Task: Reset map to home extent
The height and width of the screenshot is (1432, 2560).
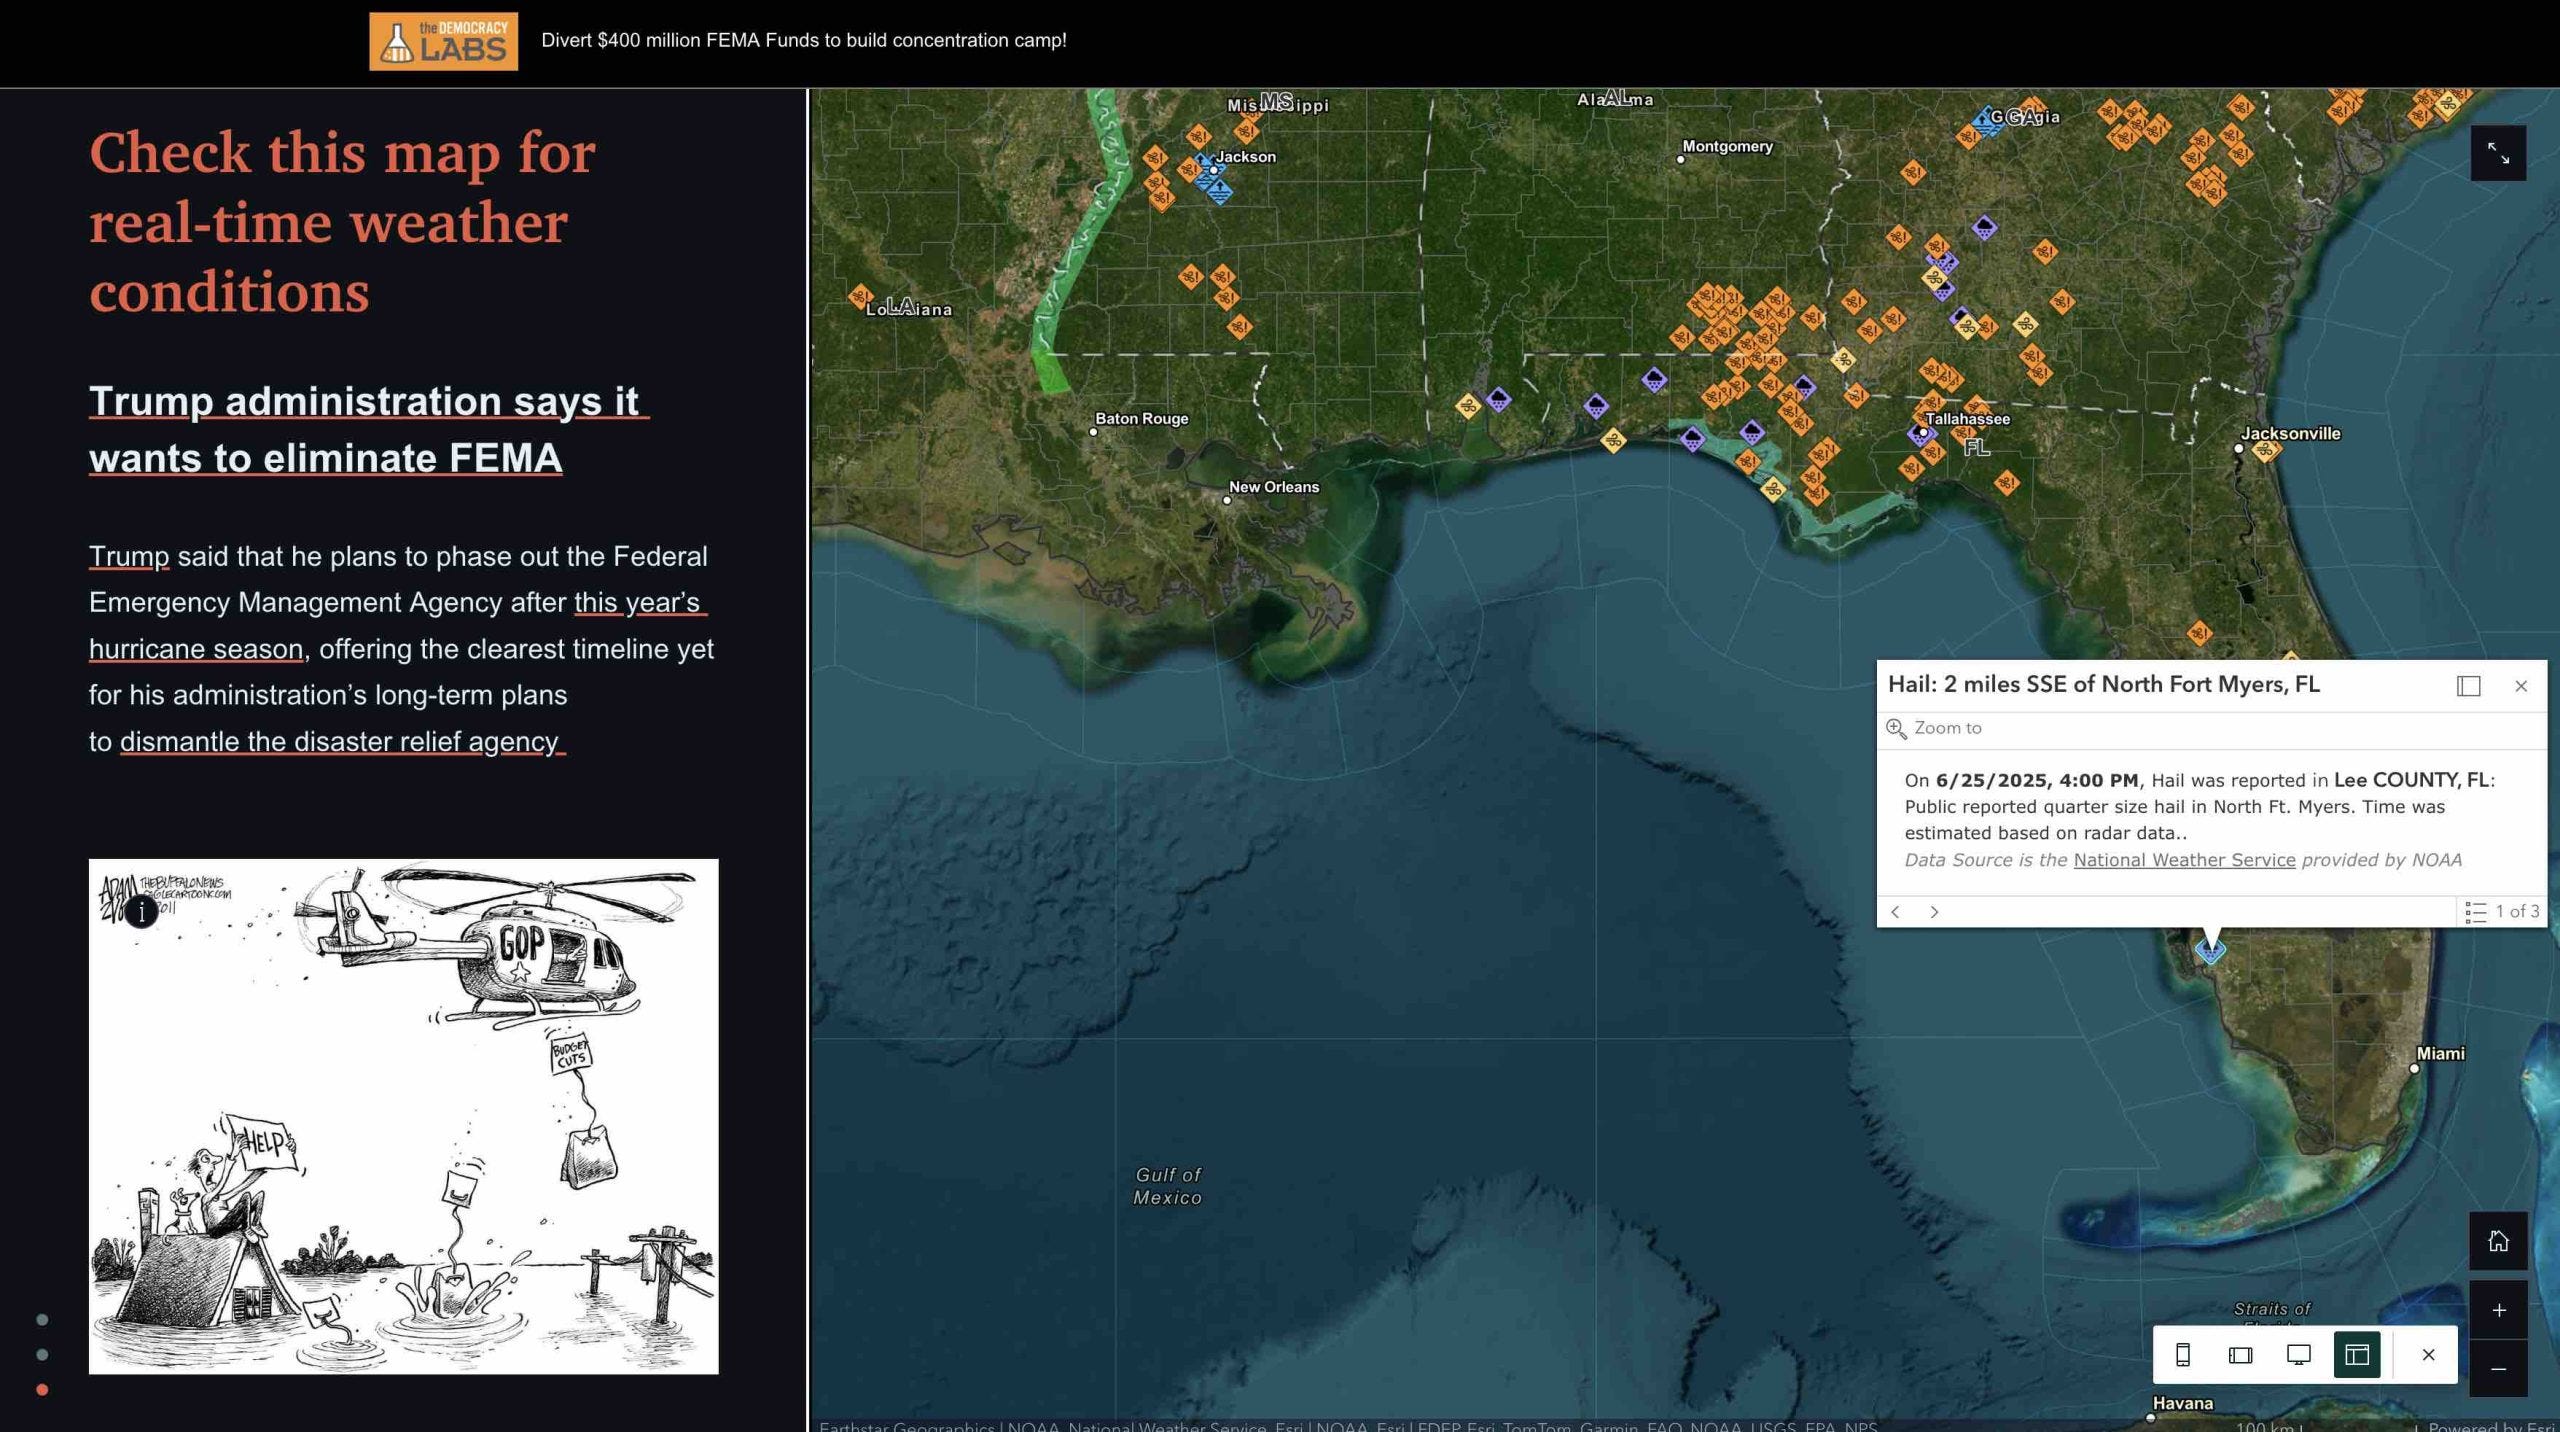Action: click(x=2498, y=1241)
